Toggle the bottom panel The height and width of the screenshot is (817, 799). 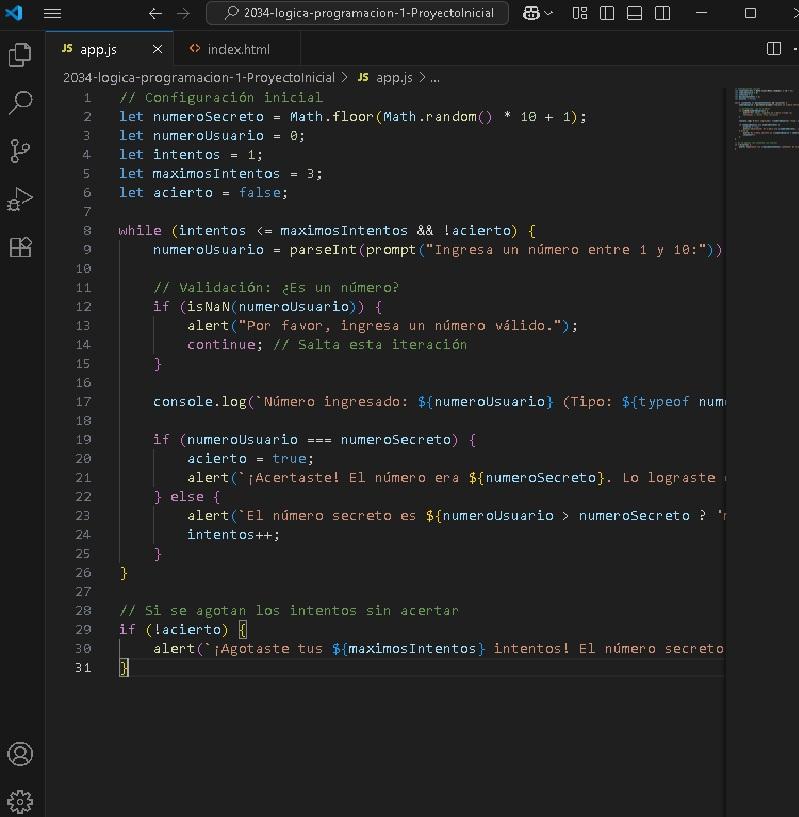(x=634, y=13)
